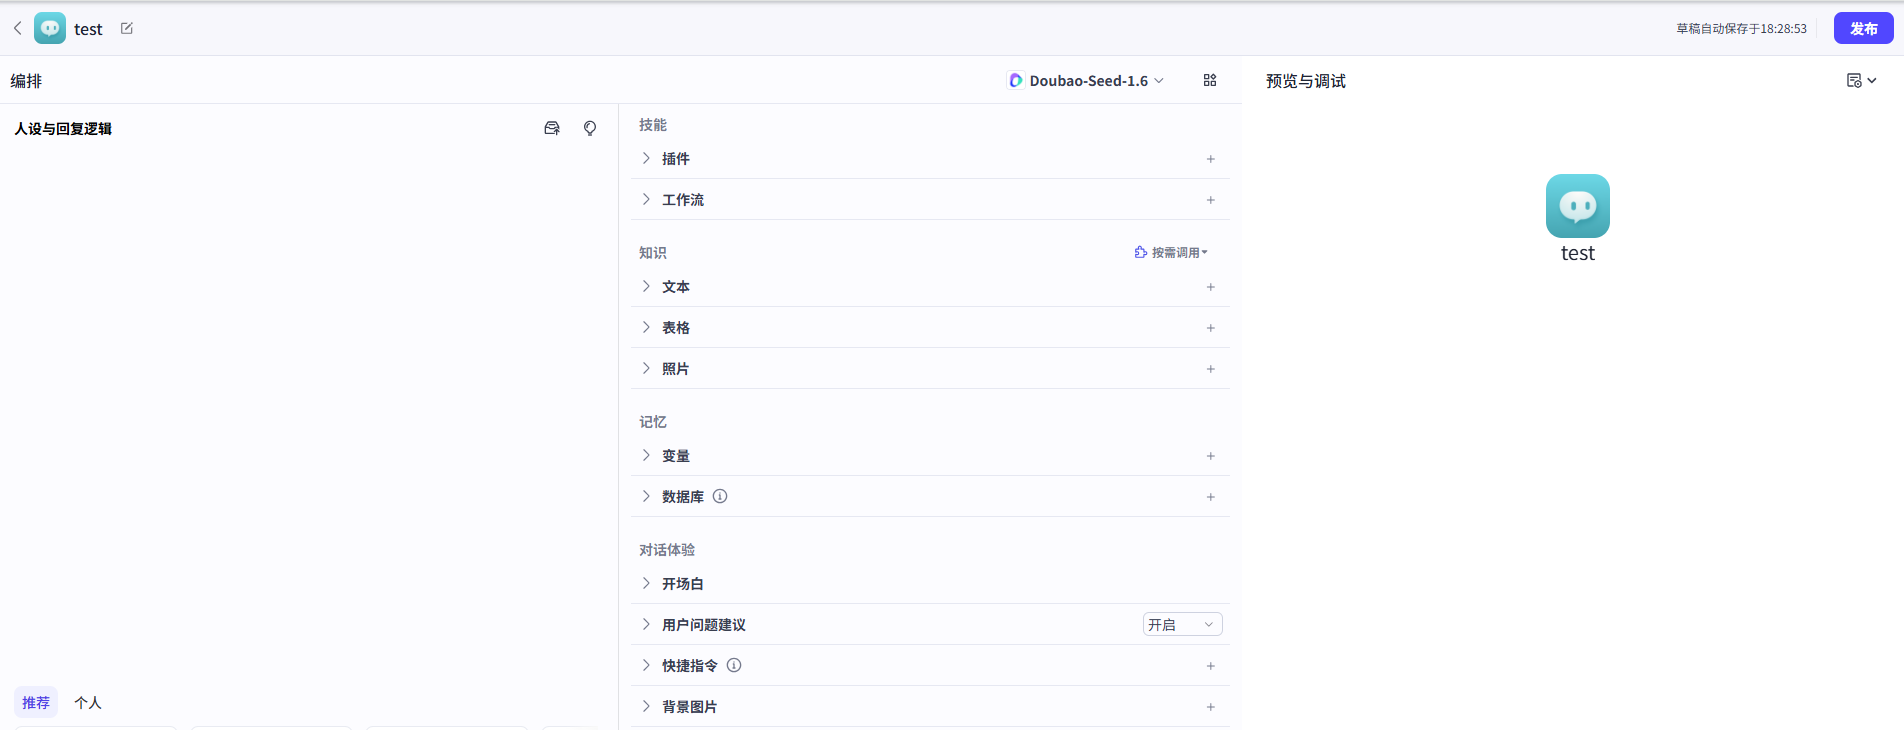The image size is (1904, 730).
Task: Add a background image via the plus icon
Action: pyautogui.click(x=1210, y=707)
